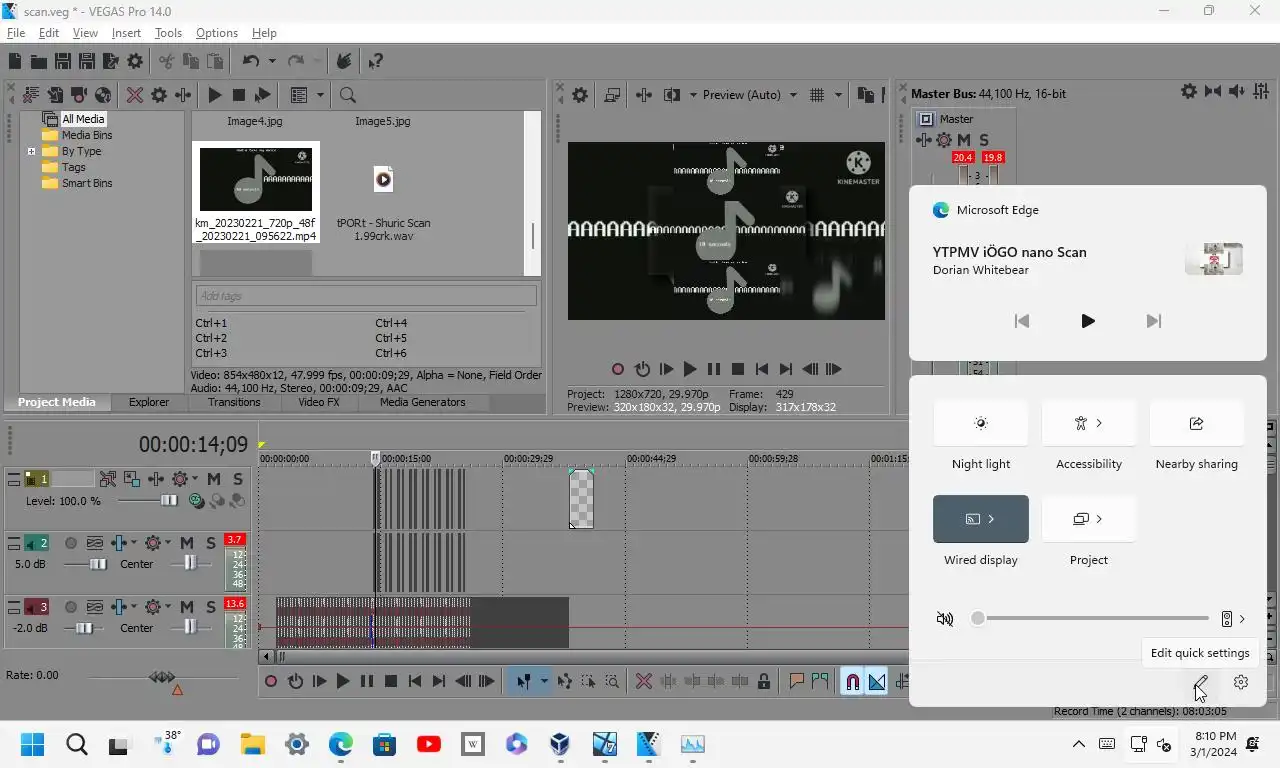Viewport: 1280px width, 768px height.
Task: Play the Edge media in quick settings
Action: coord(1088,321)
